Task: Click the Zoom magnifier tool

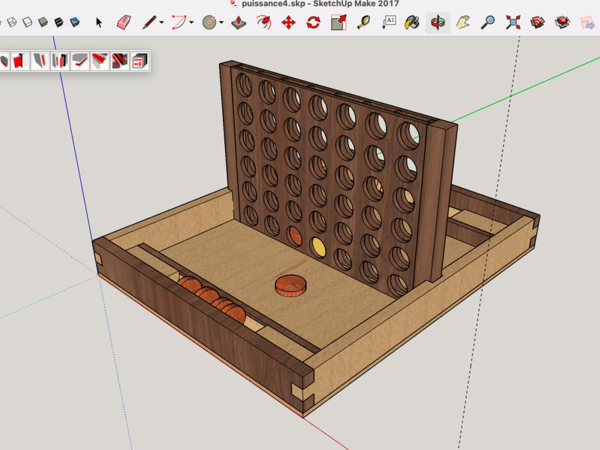Action: pyautogui.click(x=487, y=21)
